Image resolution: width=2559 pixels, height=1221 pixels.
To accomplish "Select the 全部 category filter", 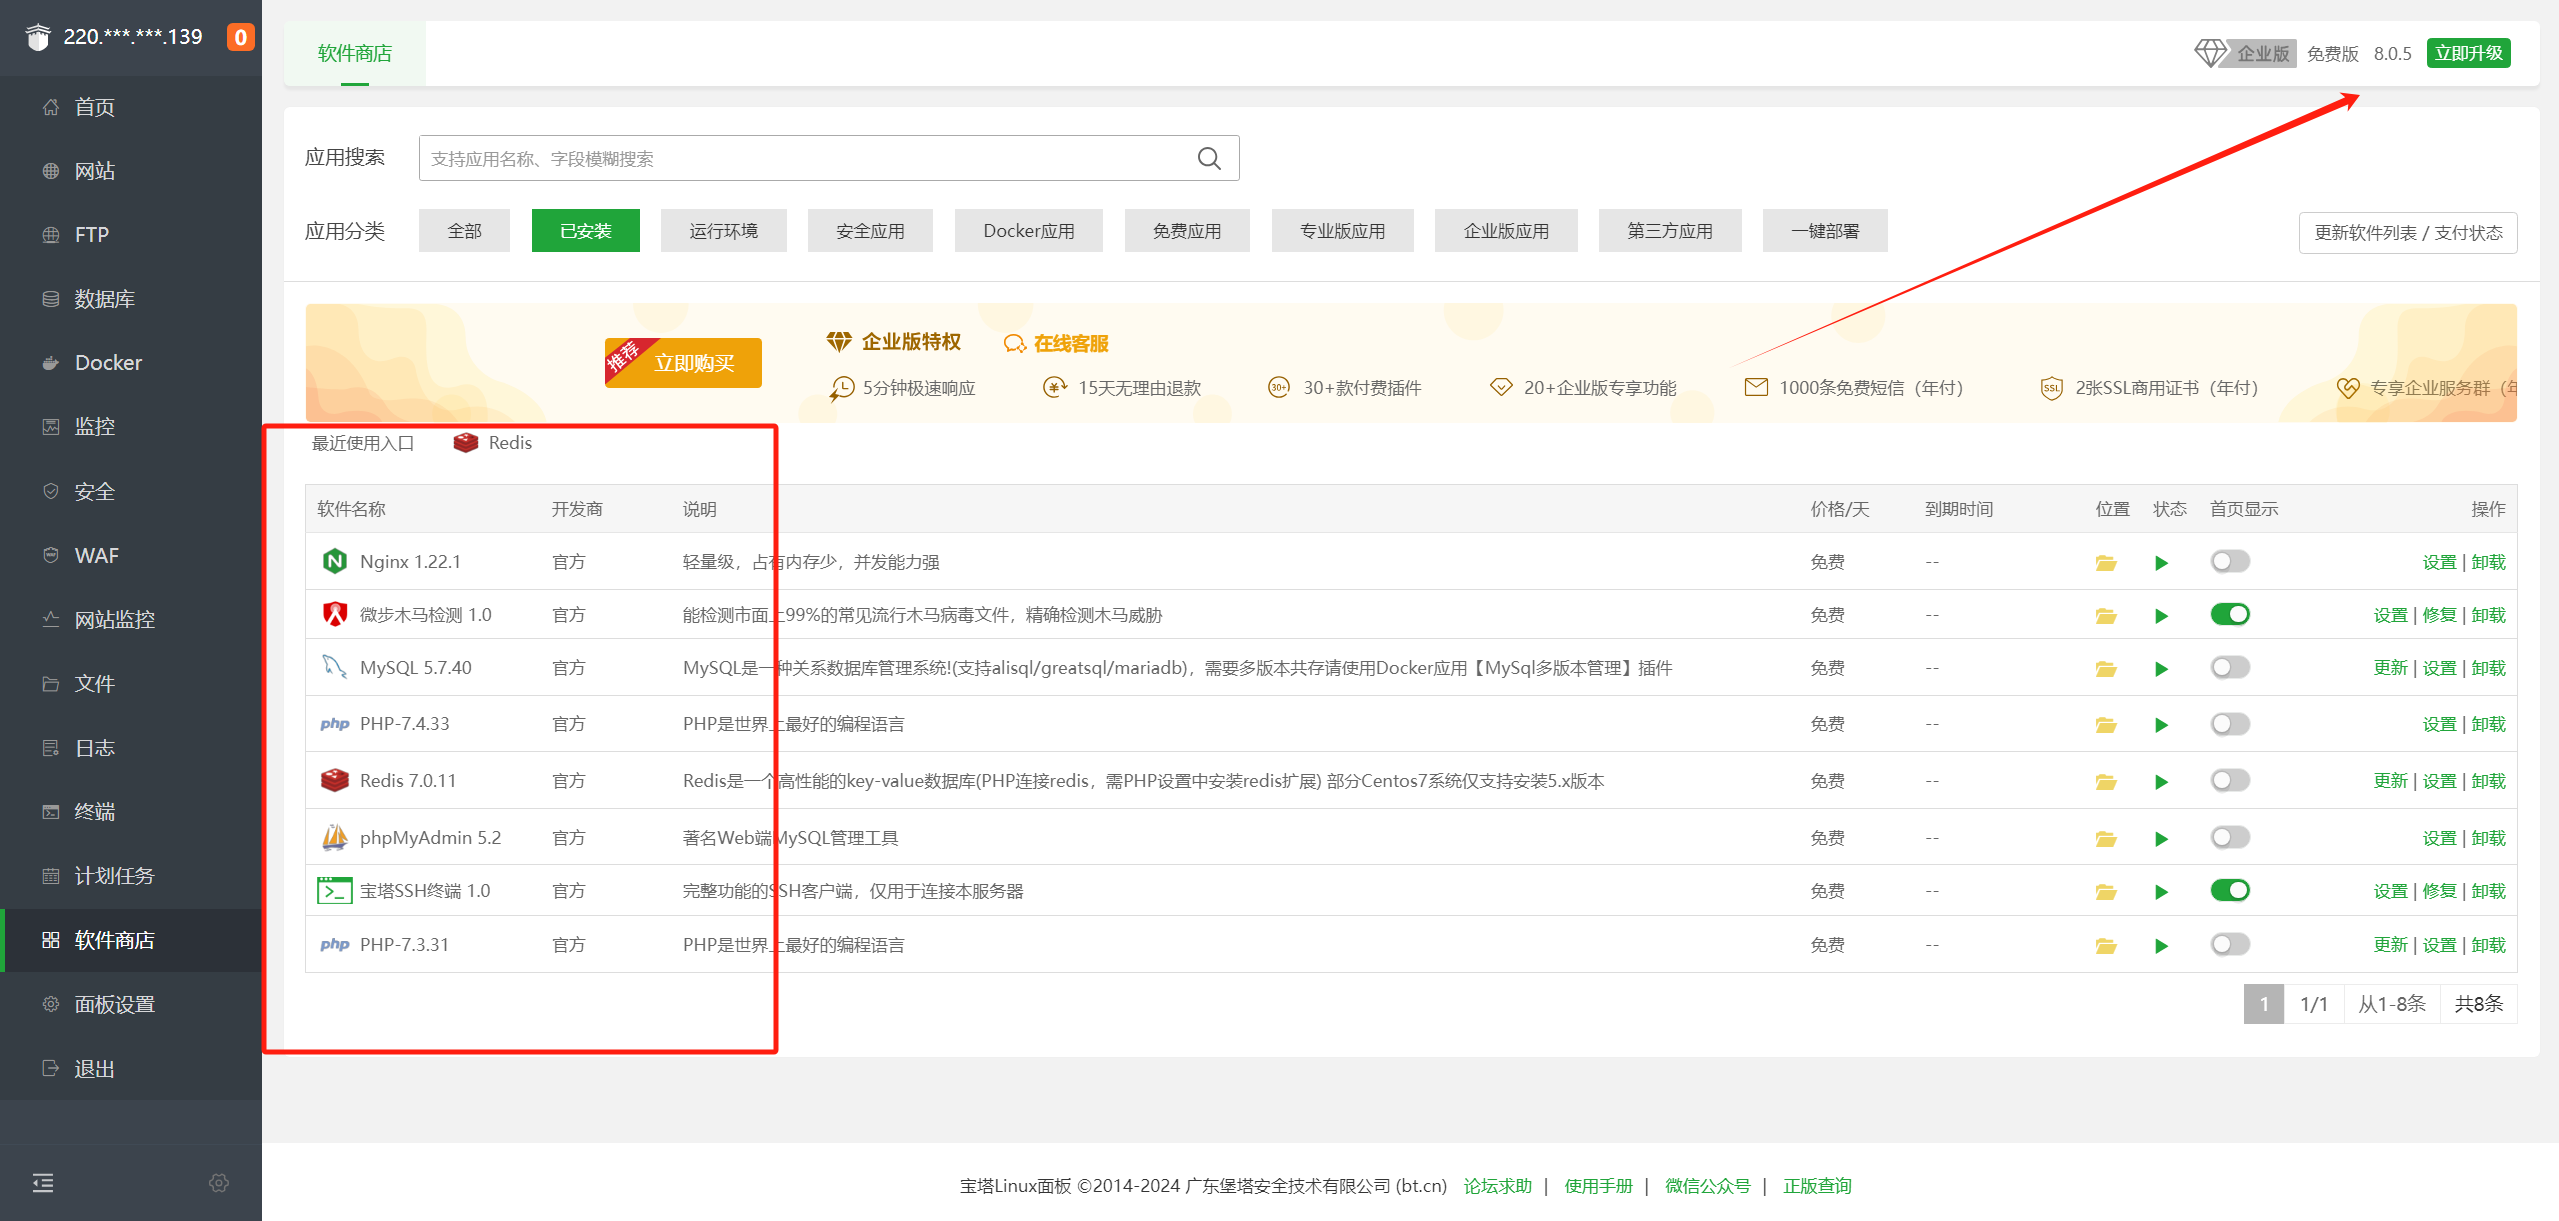I will [464, 231].
